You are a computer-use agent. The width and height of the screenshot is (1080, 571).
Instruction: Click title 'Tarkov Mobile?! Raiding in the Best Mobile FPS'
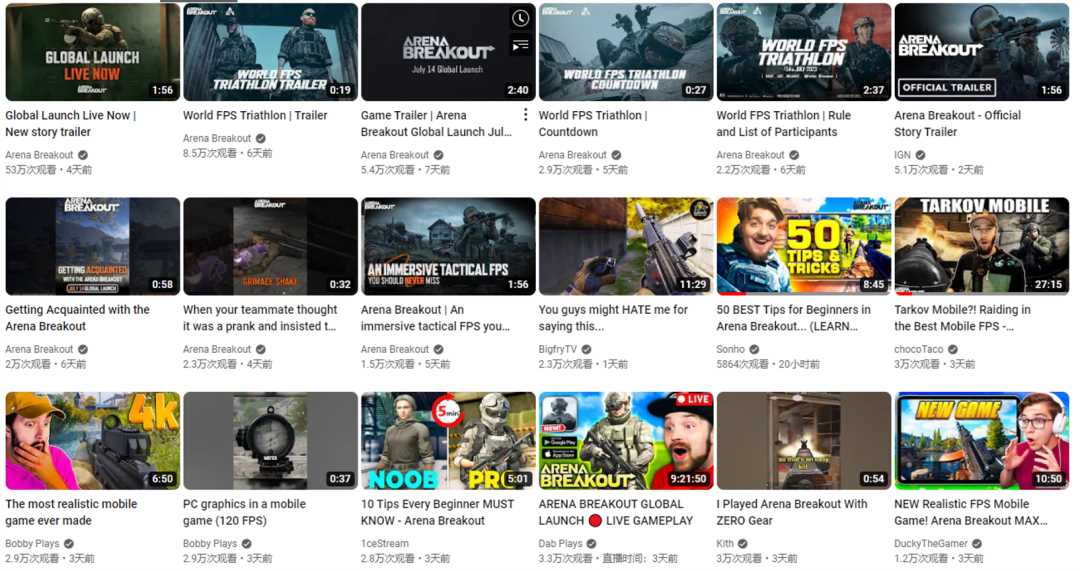coord(962,318)
